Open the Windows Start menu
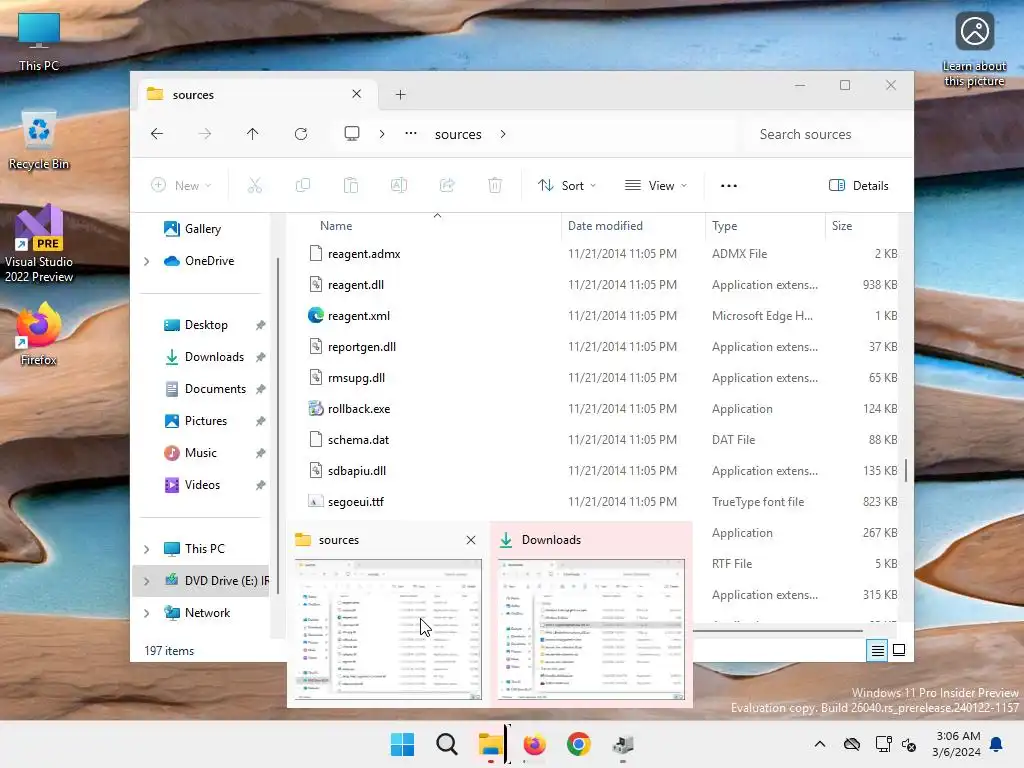The height and width of the screenshot is (768, 1024). click(x=402, y=744)
